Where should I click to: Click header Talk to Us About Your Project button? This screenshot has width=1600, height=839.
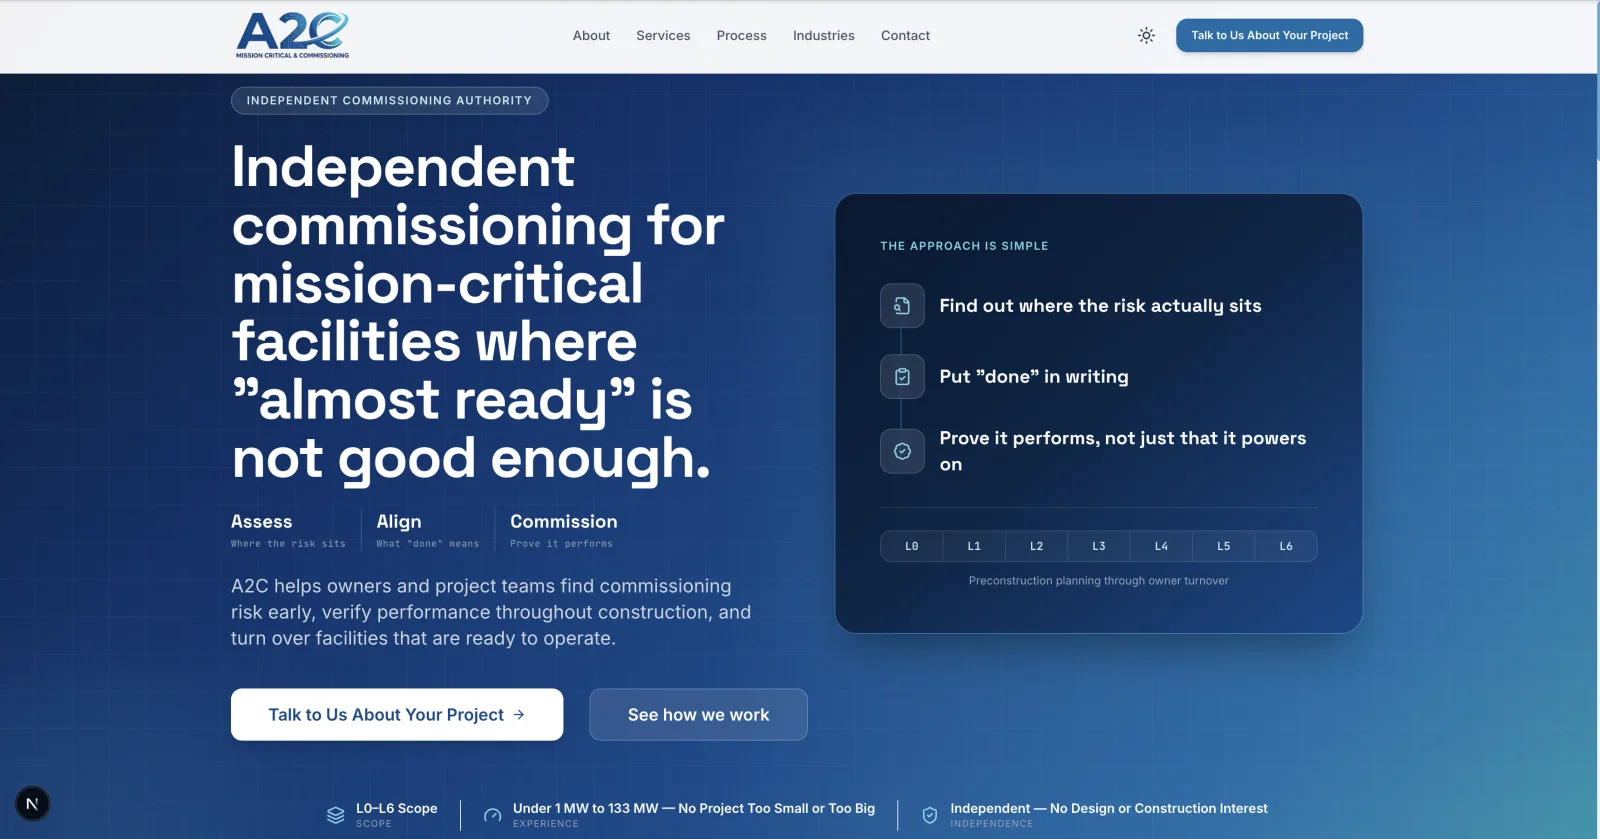1269,35
